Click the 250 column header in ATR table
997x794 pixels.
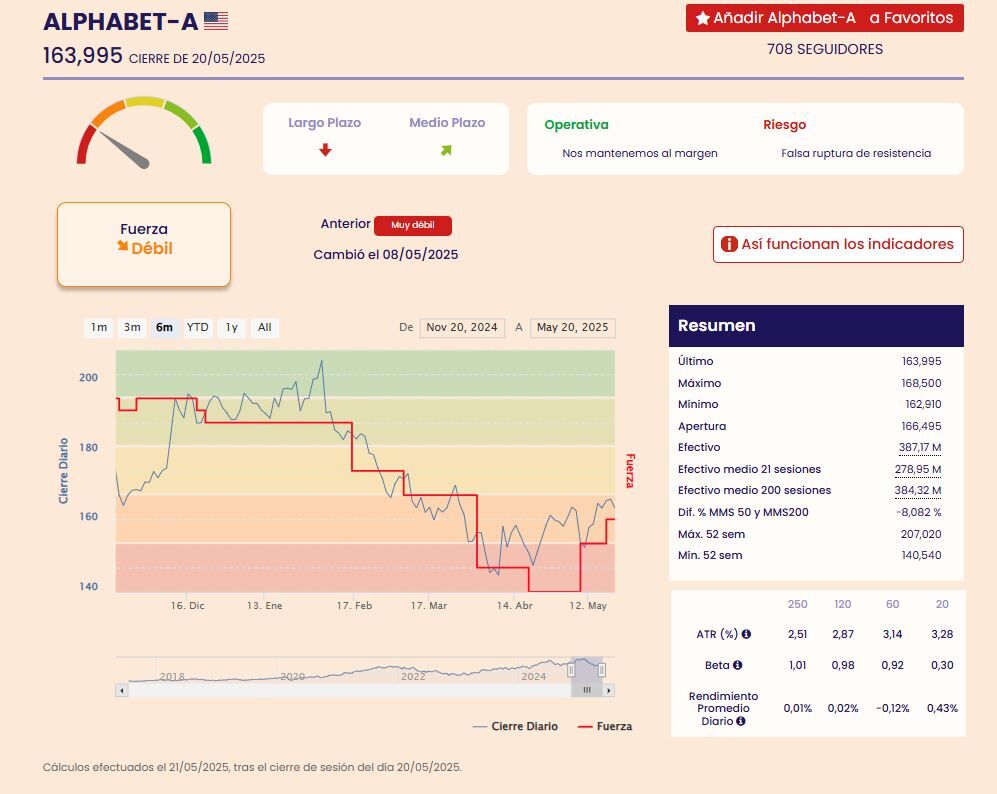click(797, 604)
